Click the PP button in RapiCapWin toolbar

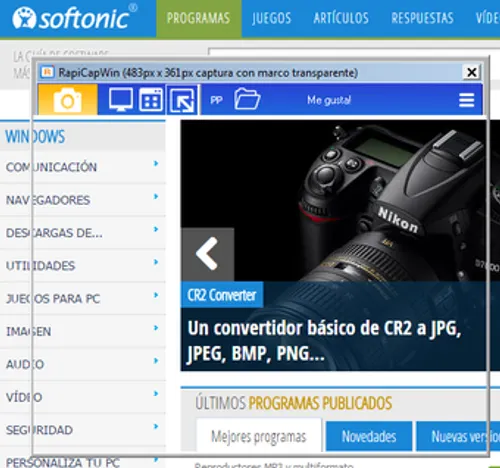click(x=216, y=100)
